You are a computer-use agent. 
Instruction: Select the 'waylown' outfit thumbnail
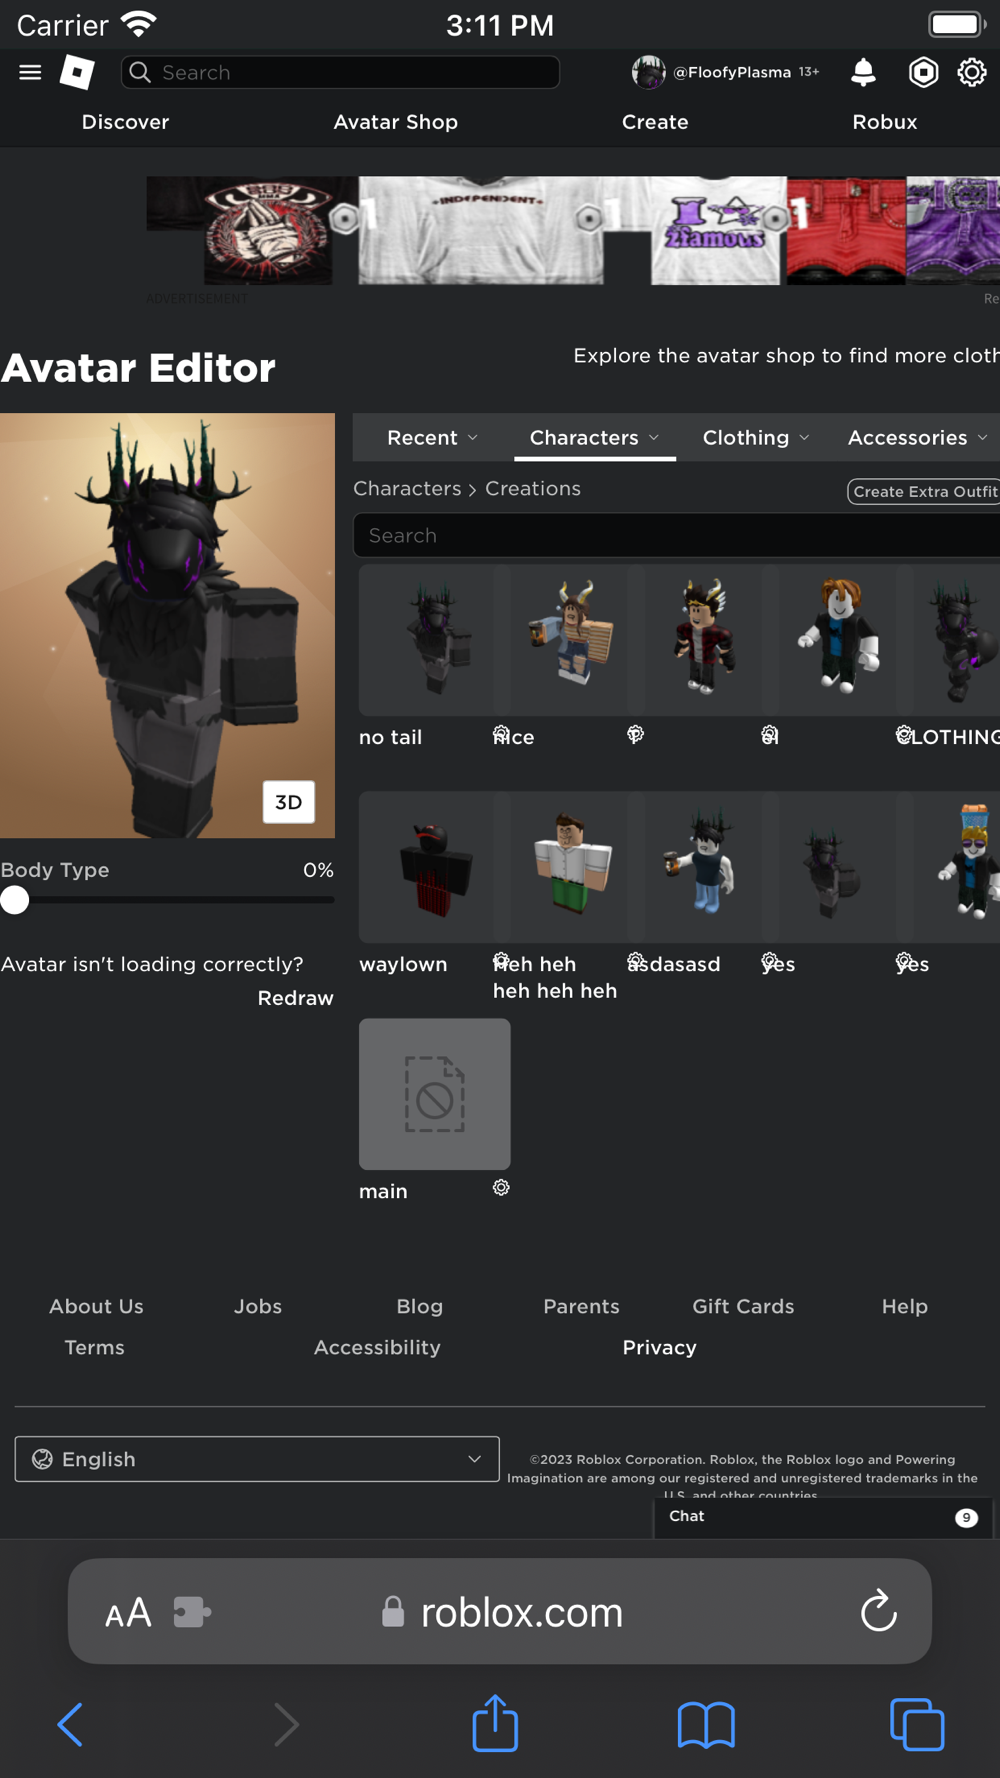coord(434,867)
